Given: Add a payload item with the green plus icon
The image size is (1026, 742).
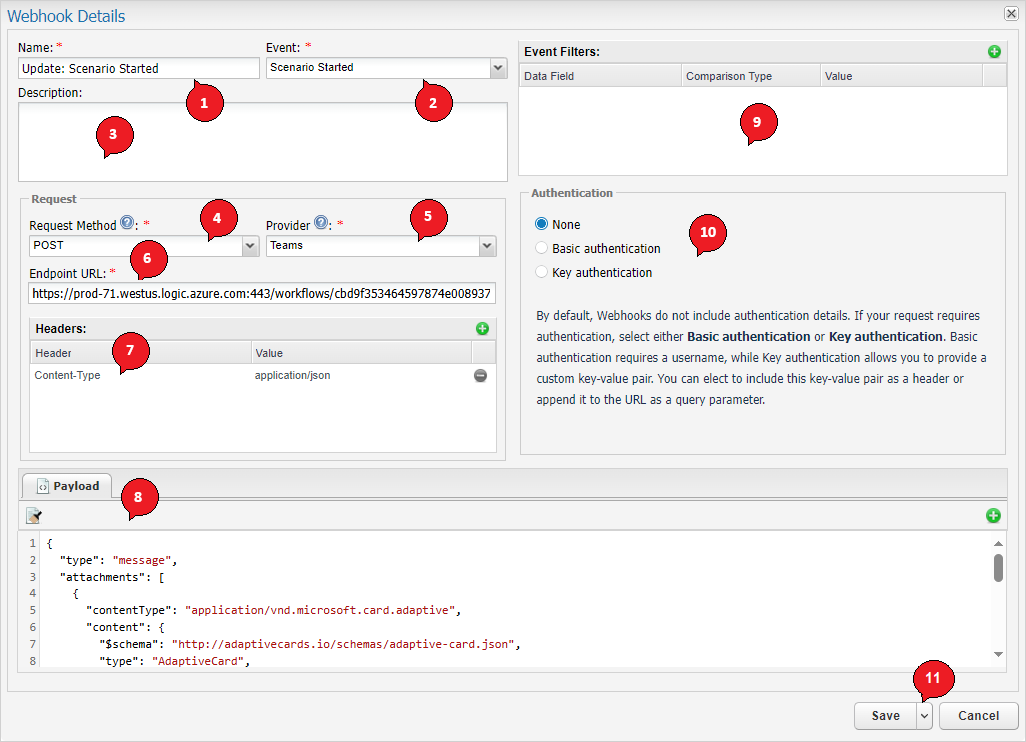Looking at the screenshot, I should click(x=993, y=515).
